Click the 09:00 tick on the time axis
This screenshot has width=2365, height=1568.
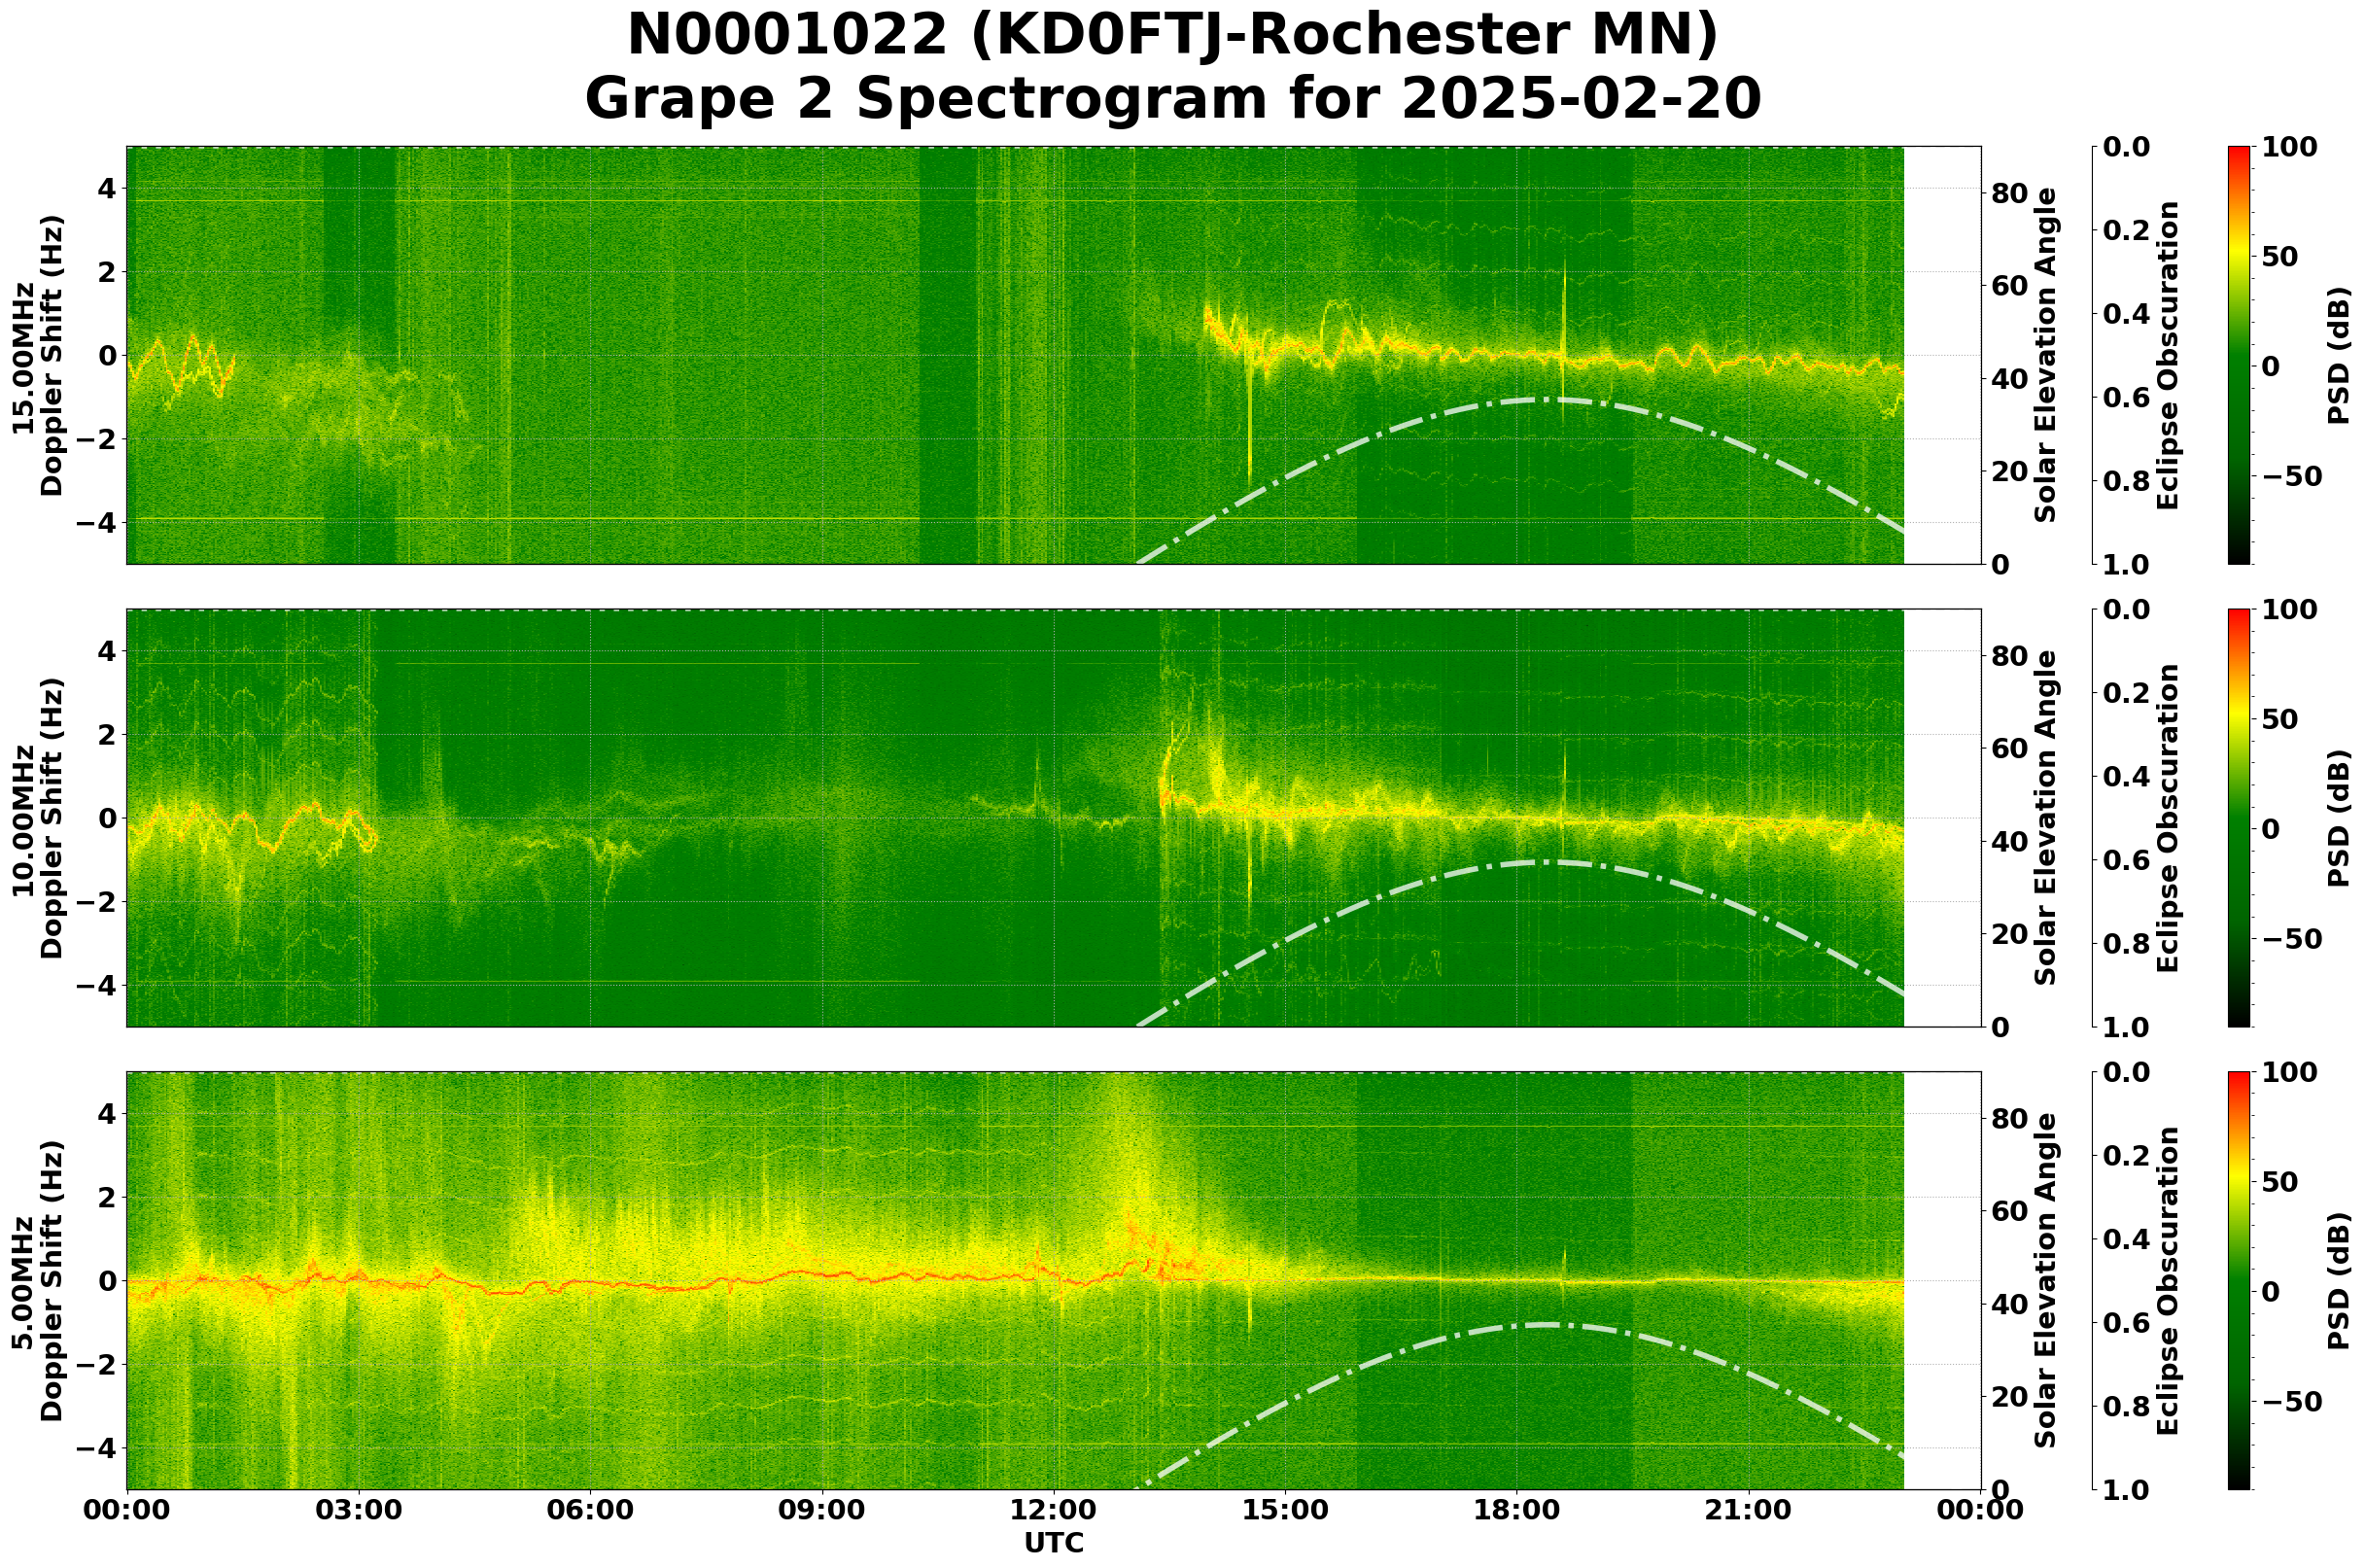point(822,1510)
